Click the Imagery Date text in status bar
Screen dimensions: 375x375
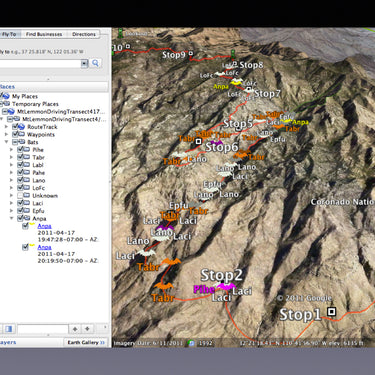coord(148,343)
